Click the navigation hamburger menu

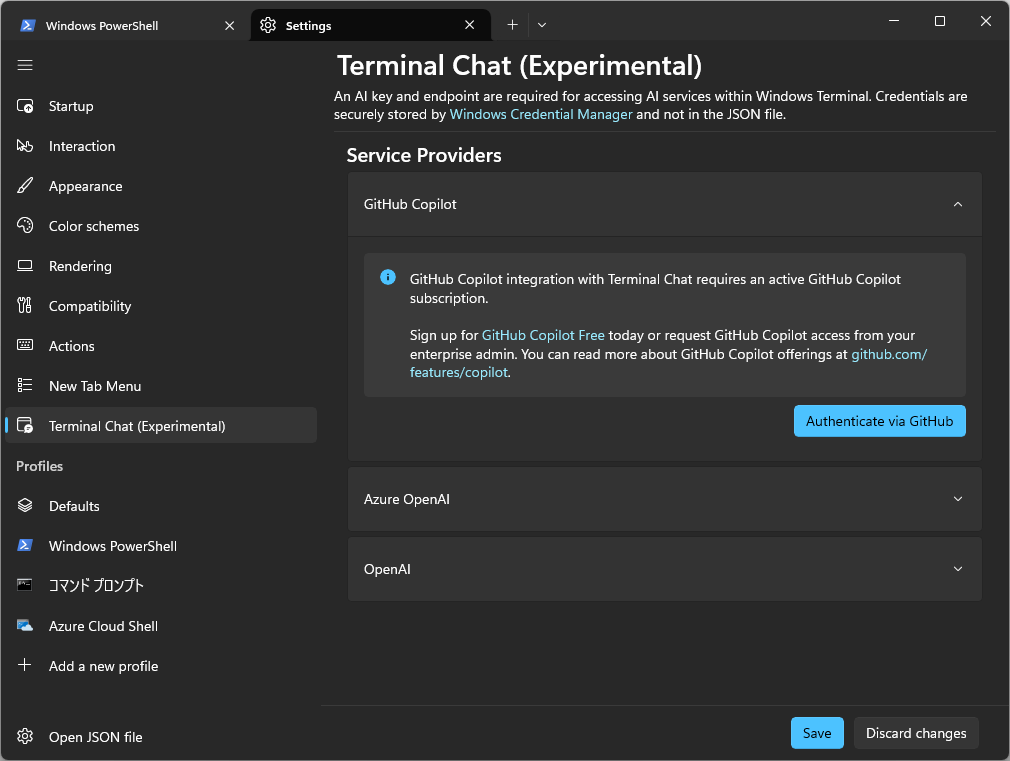25,65
